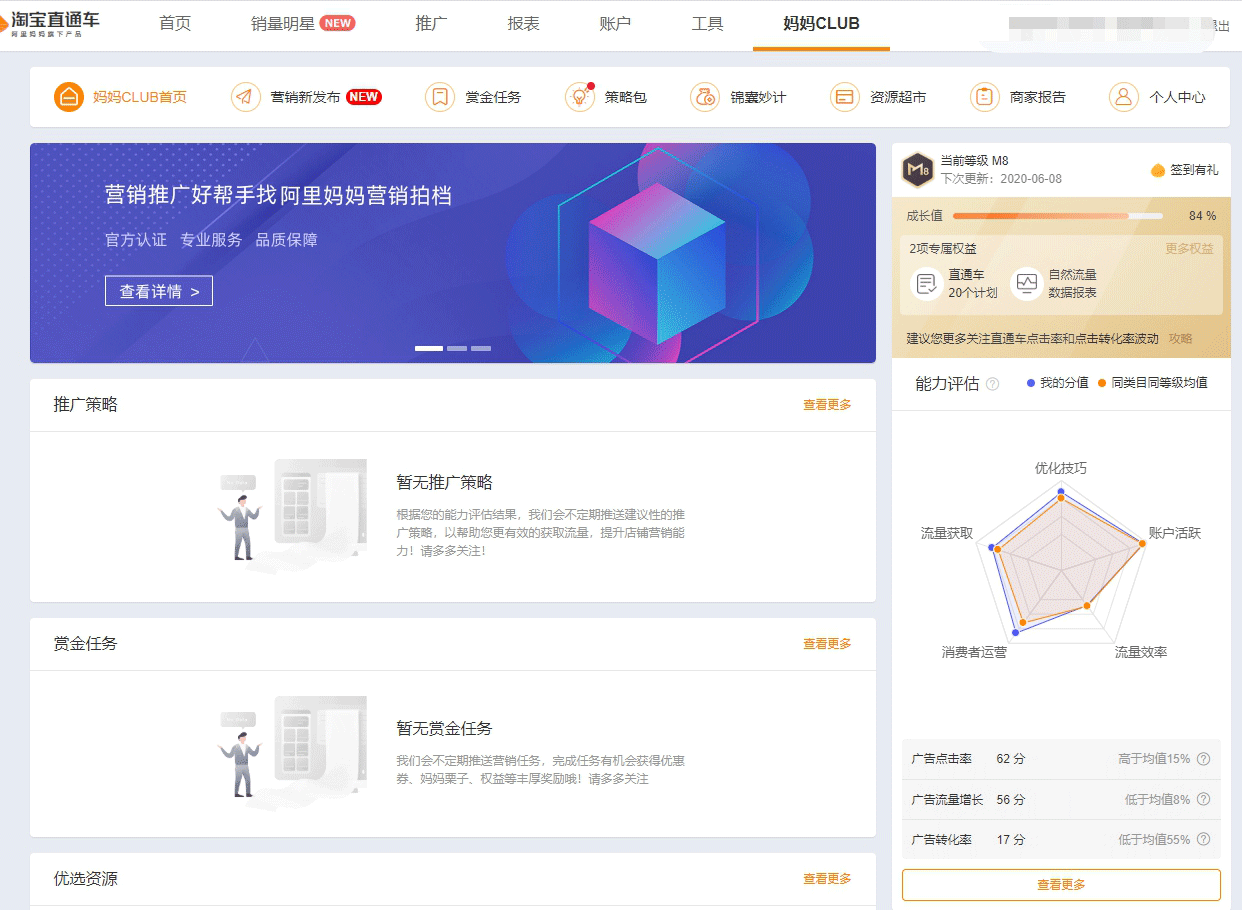This screenshot has height=910, width=1242.
Task: Click help icon beside 能力评估
Action: coord(992,384)
